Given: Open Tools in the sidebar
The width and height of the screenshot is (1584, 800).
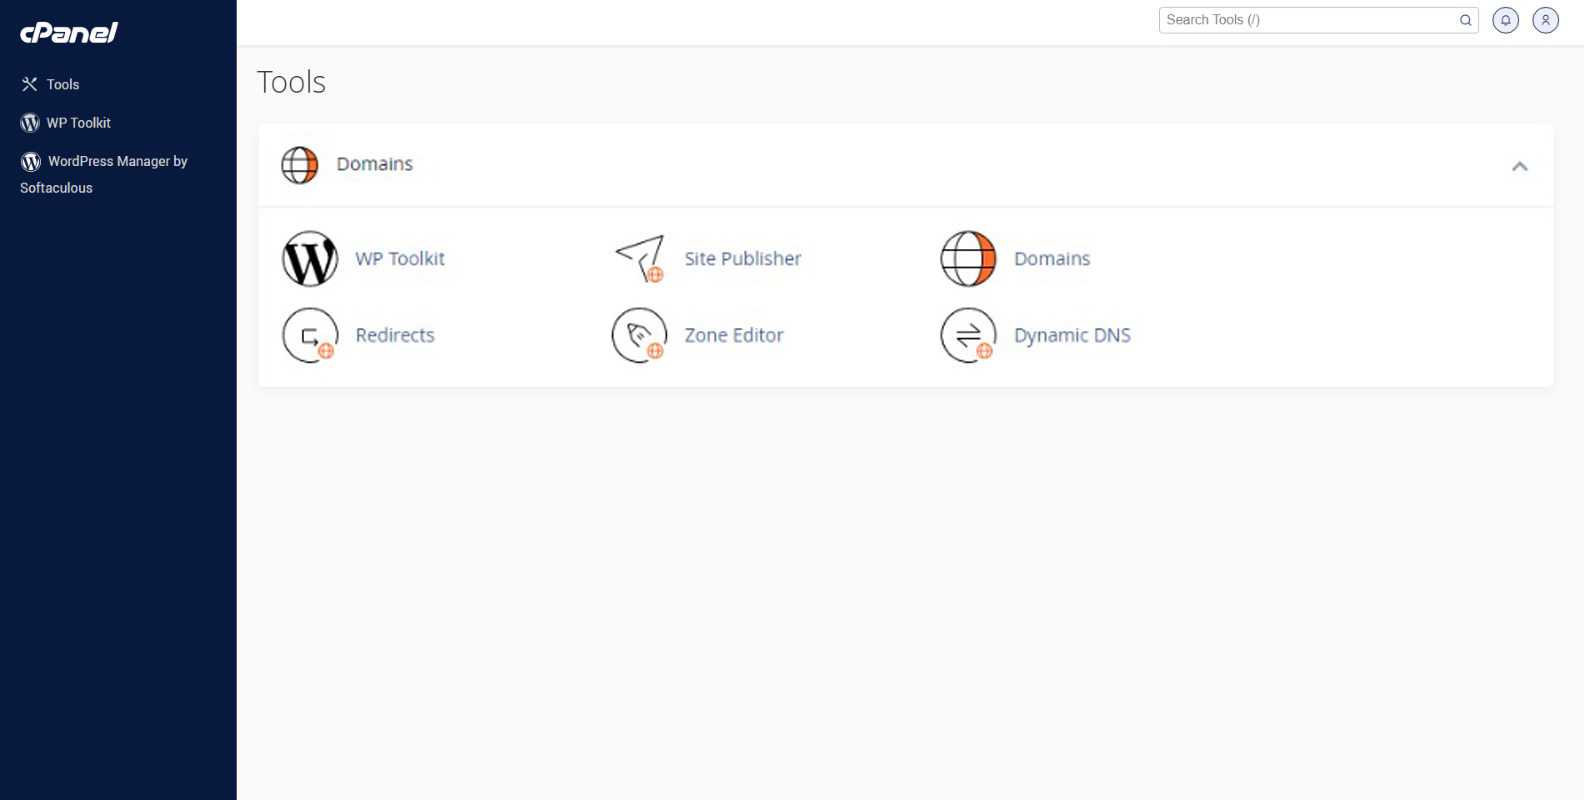Looking at the screenshot, I should pyautogui.click(x=62, y=85).
